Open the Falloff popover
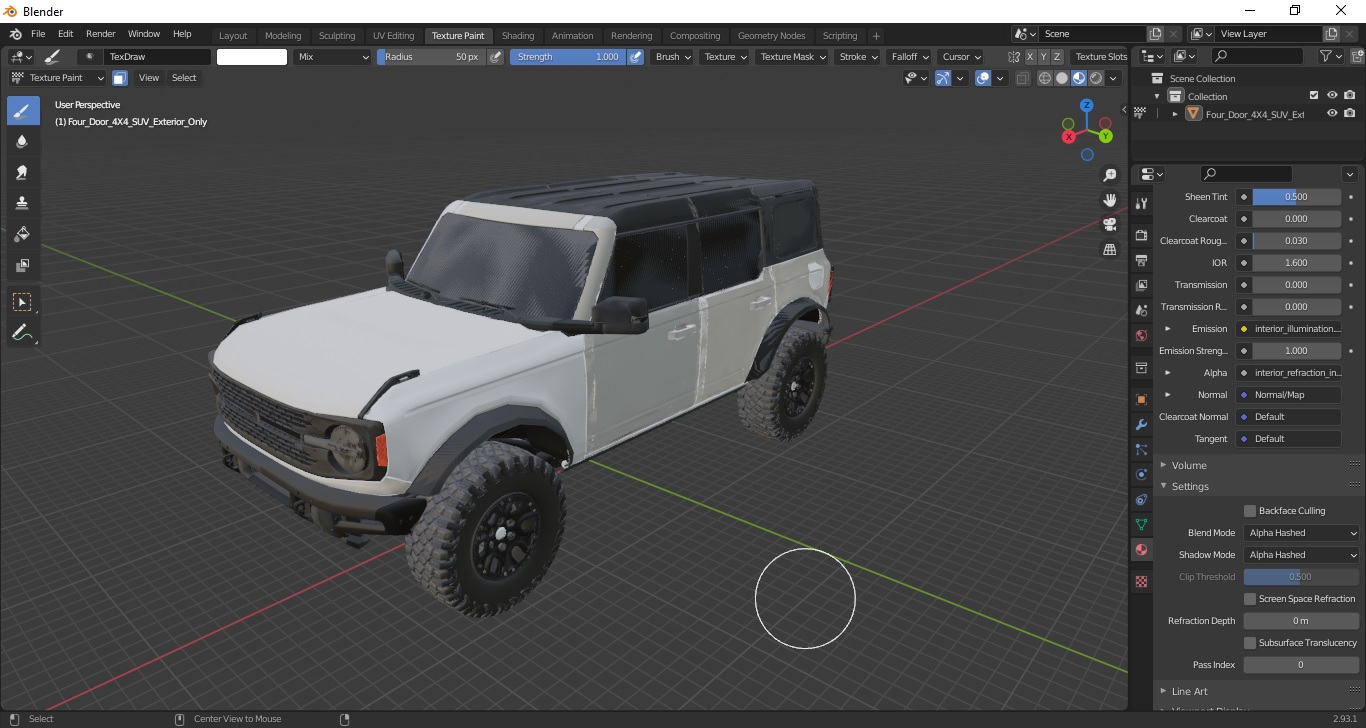 click(x=909, y=57)
